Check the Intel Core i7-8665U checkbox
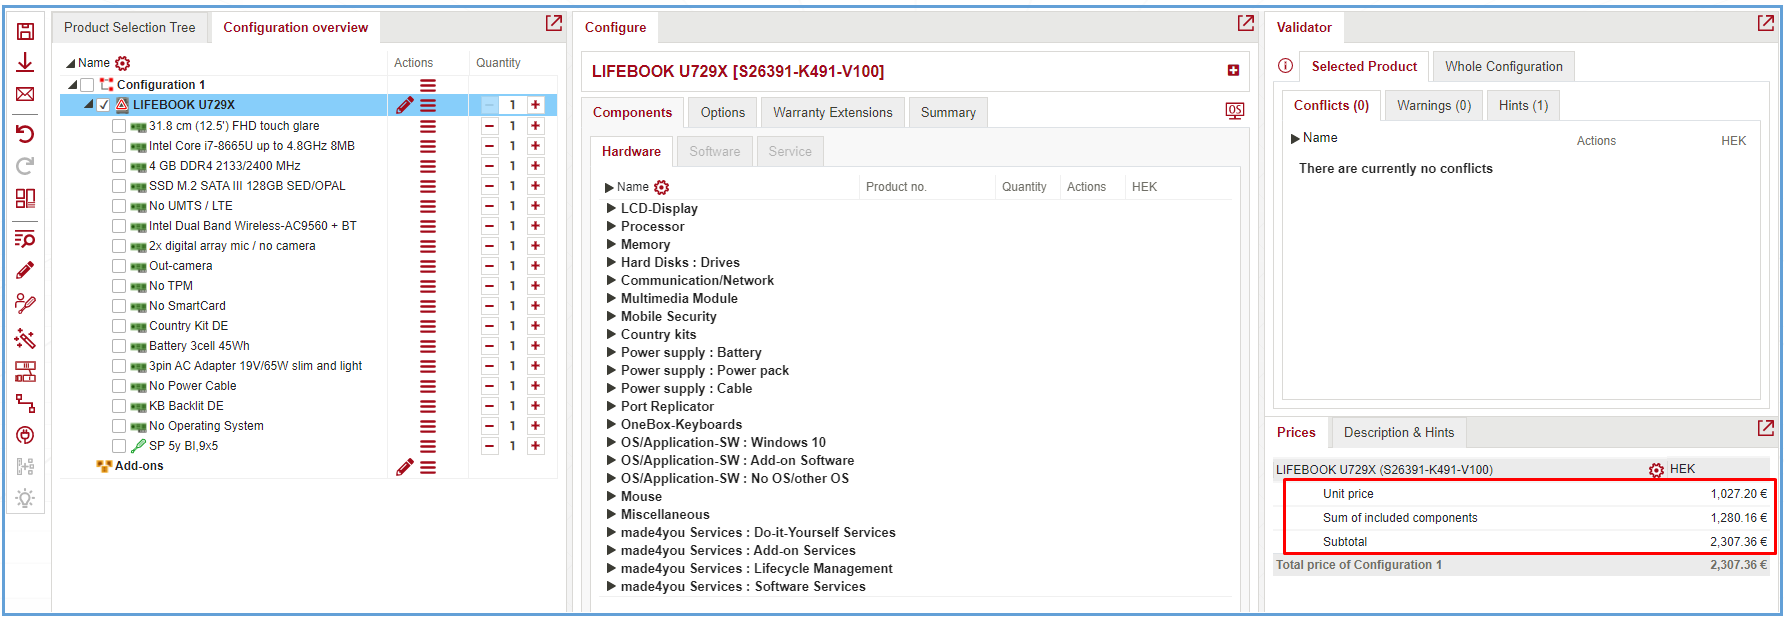Image resolution: width=1787 pixels, height=619 pixels. [119, 146]
